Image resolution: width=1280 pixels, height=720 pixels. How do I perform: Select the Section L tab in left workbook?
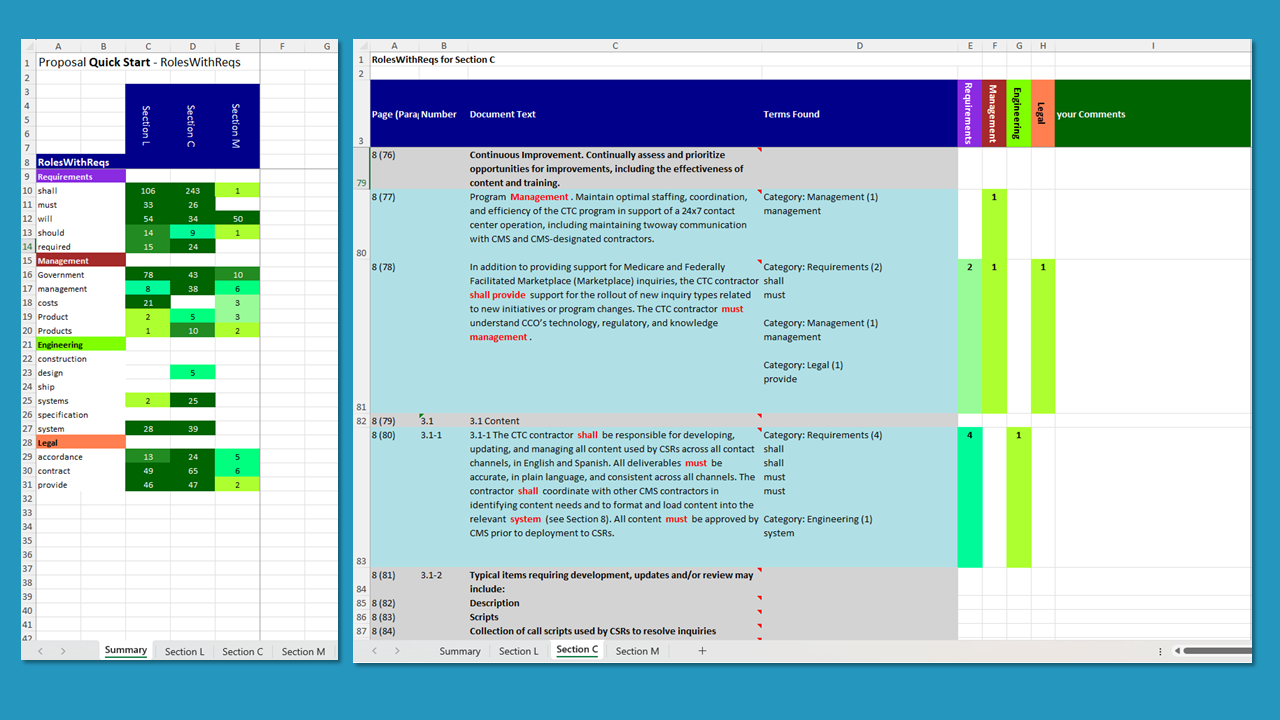coord(184,651)
